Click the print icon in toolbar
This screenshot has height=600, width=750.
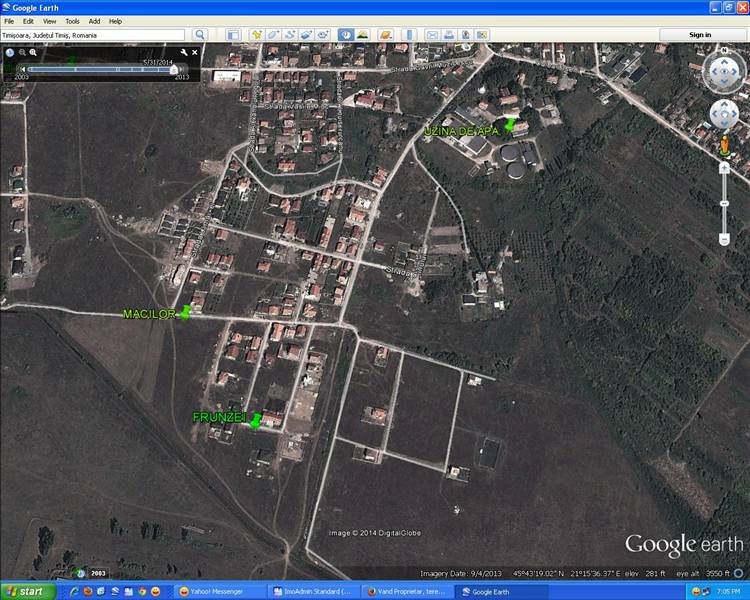tap(450, 35)
